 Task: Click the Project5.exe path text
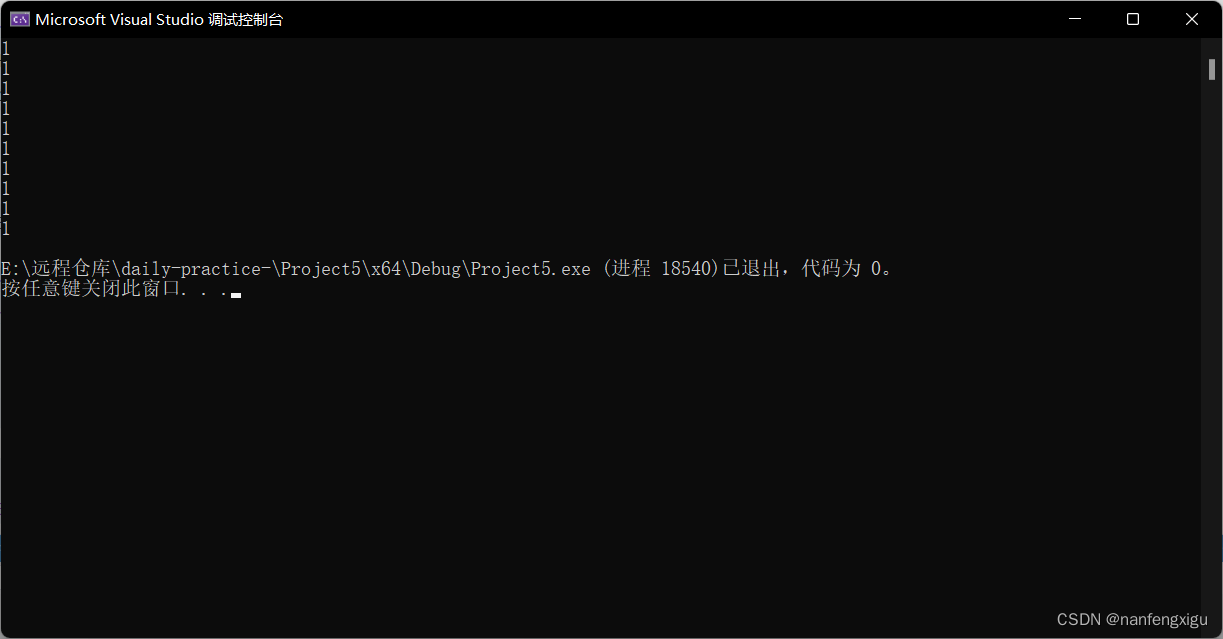[x=295, y=268]
